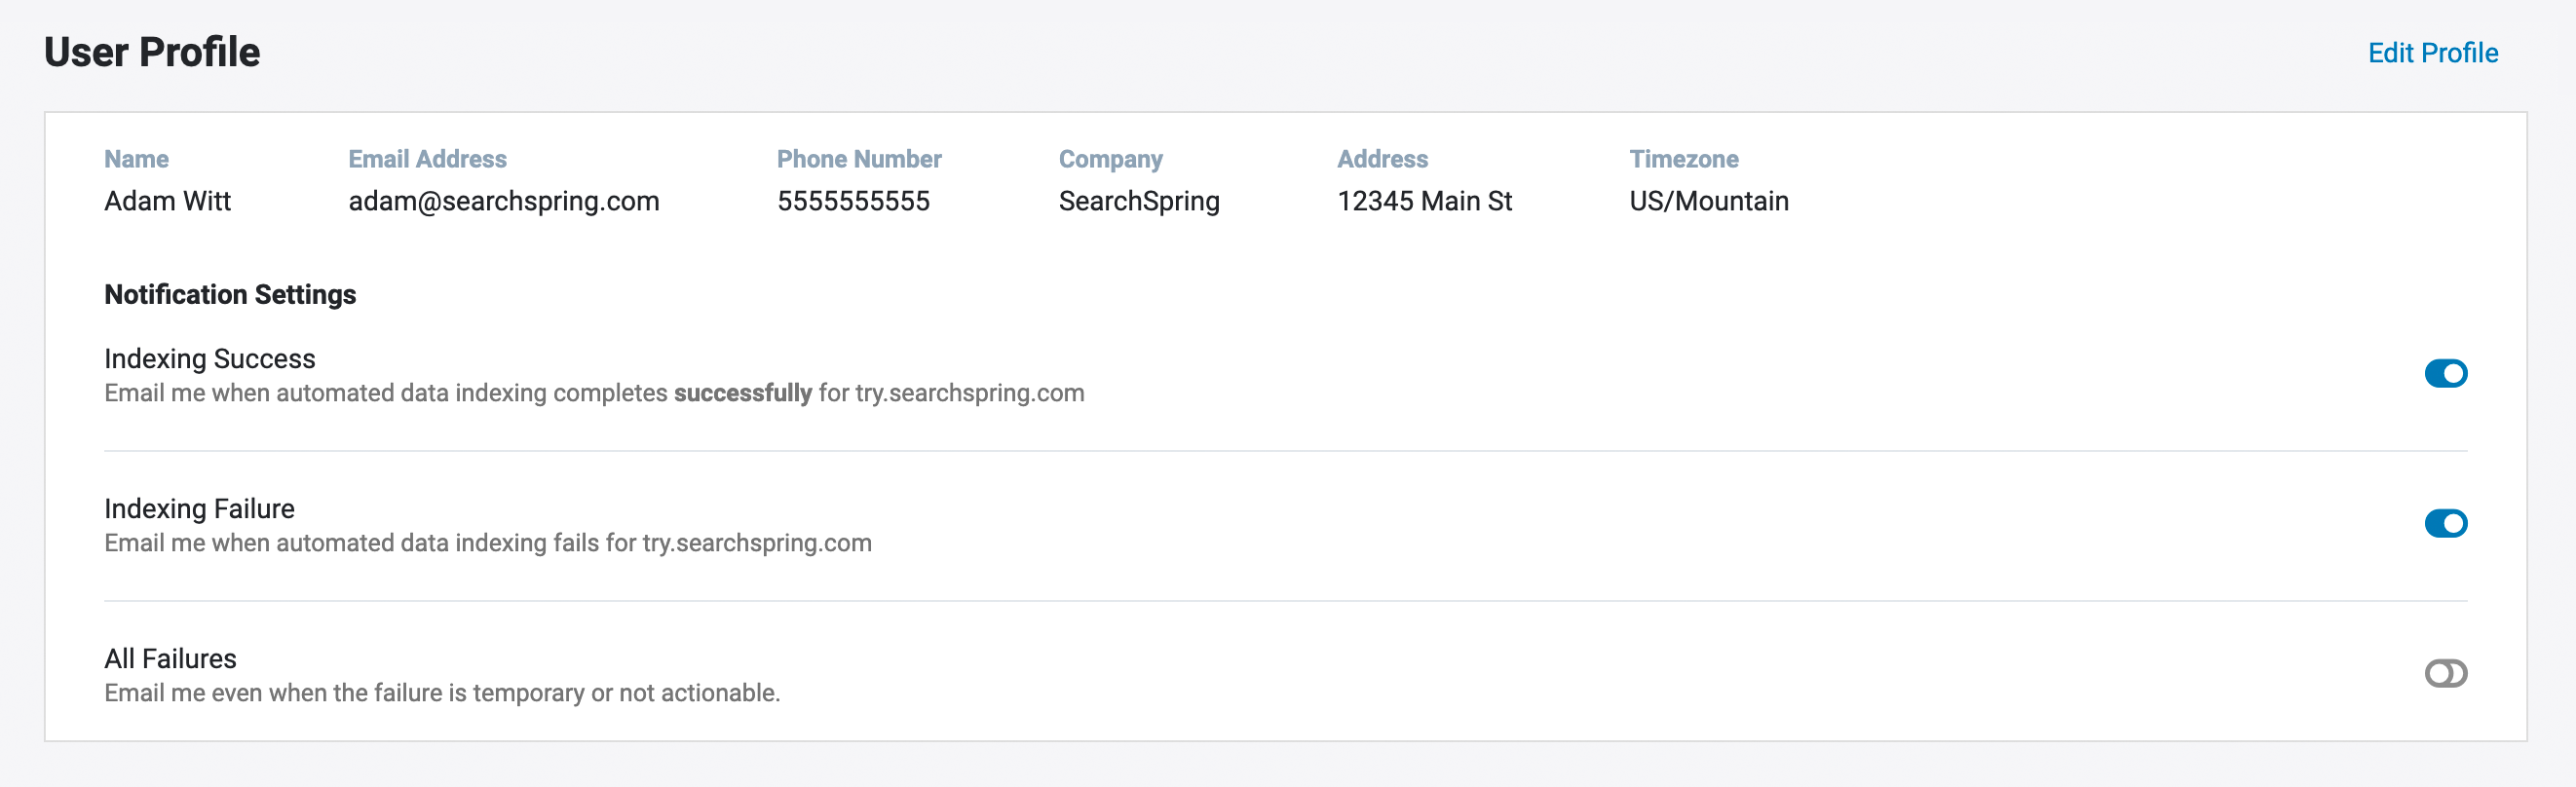2576x787 pixels.
Task: Open the Edit Profile link
Action: [2432, 53]
